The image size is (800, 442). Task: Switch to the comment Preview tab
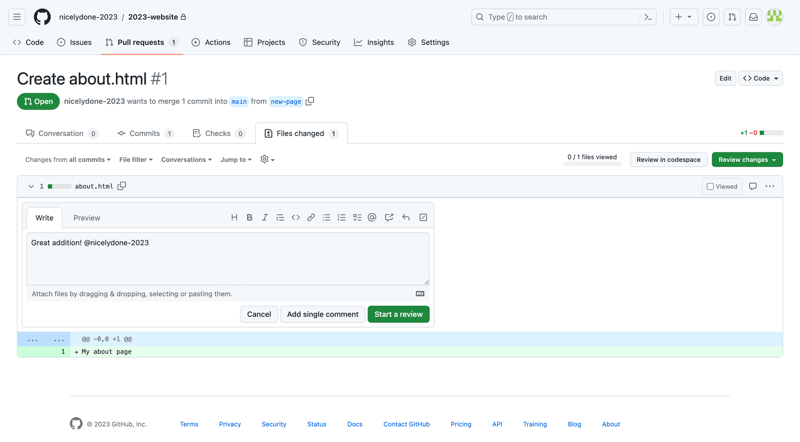tap(87, 218)
